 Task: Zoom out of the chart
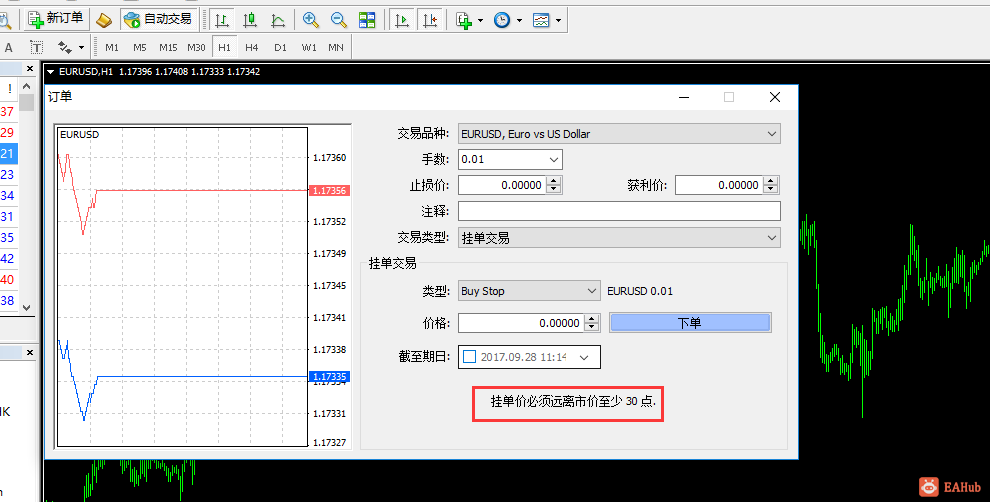[x=339, y=20]
